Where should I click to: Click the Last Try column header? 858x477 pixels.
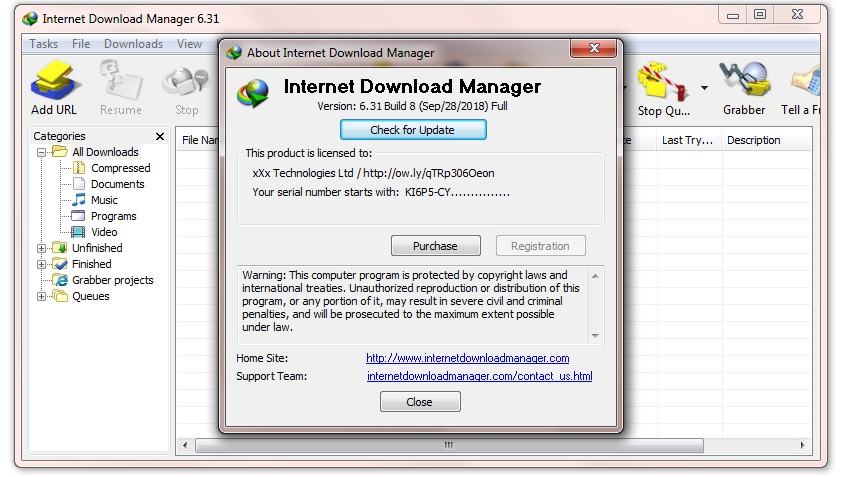(x=687, y=140)
